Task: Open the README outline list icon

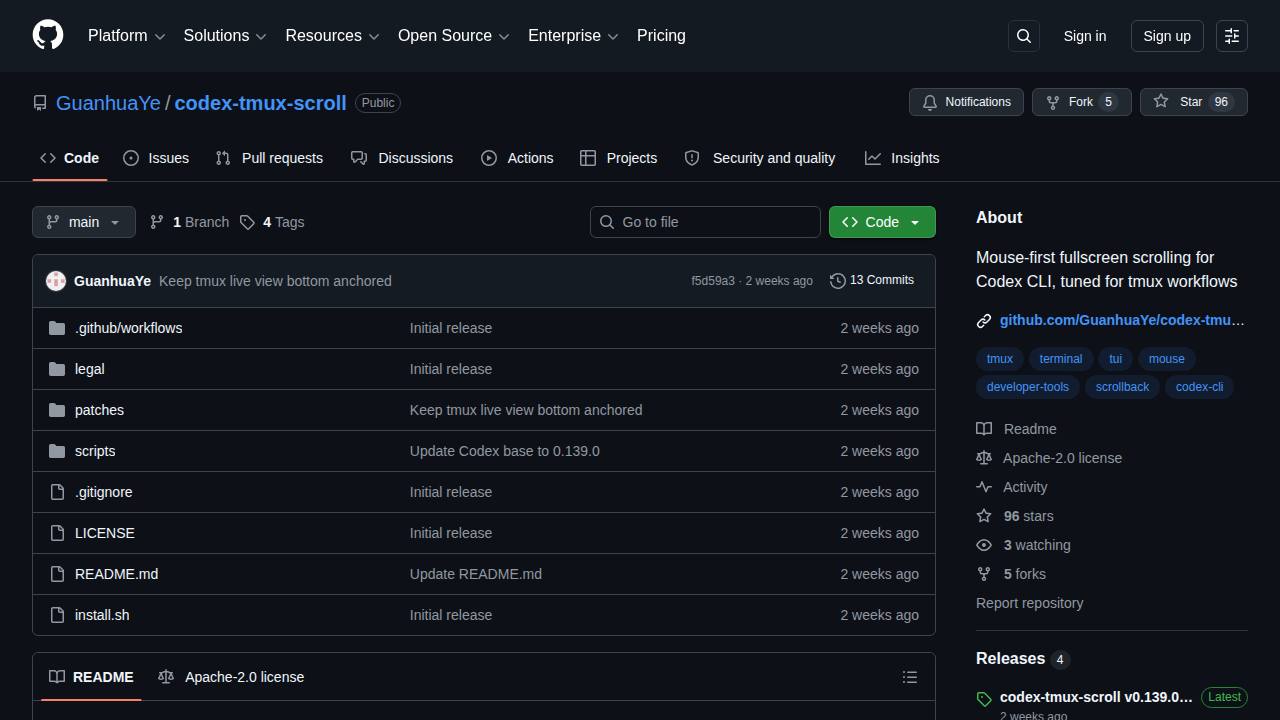Action: 910,677
